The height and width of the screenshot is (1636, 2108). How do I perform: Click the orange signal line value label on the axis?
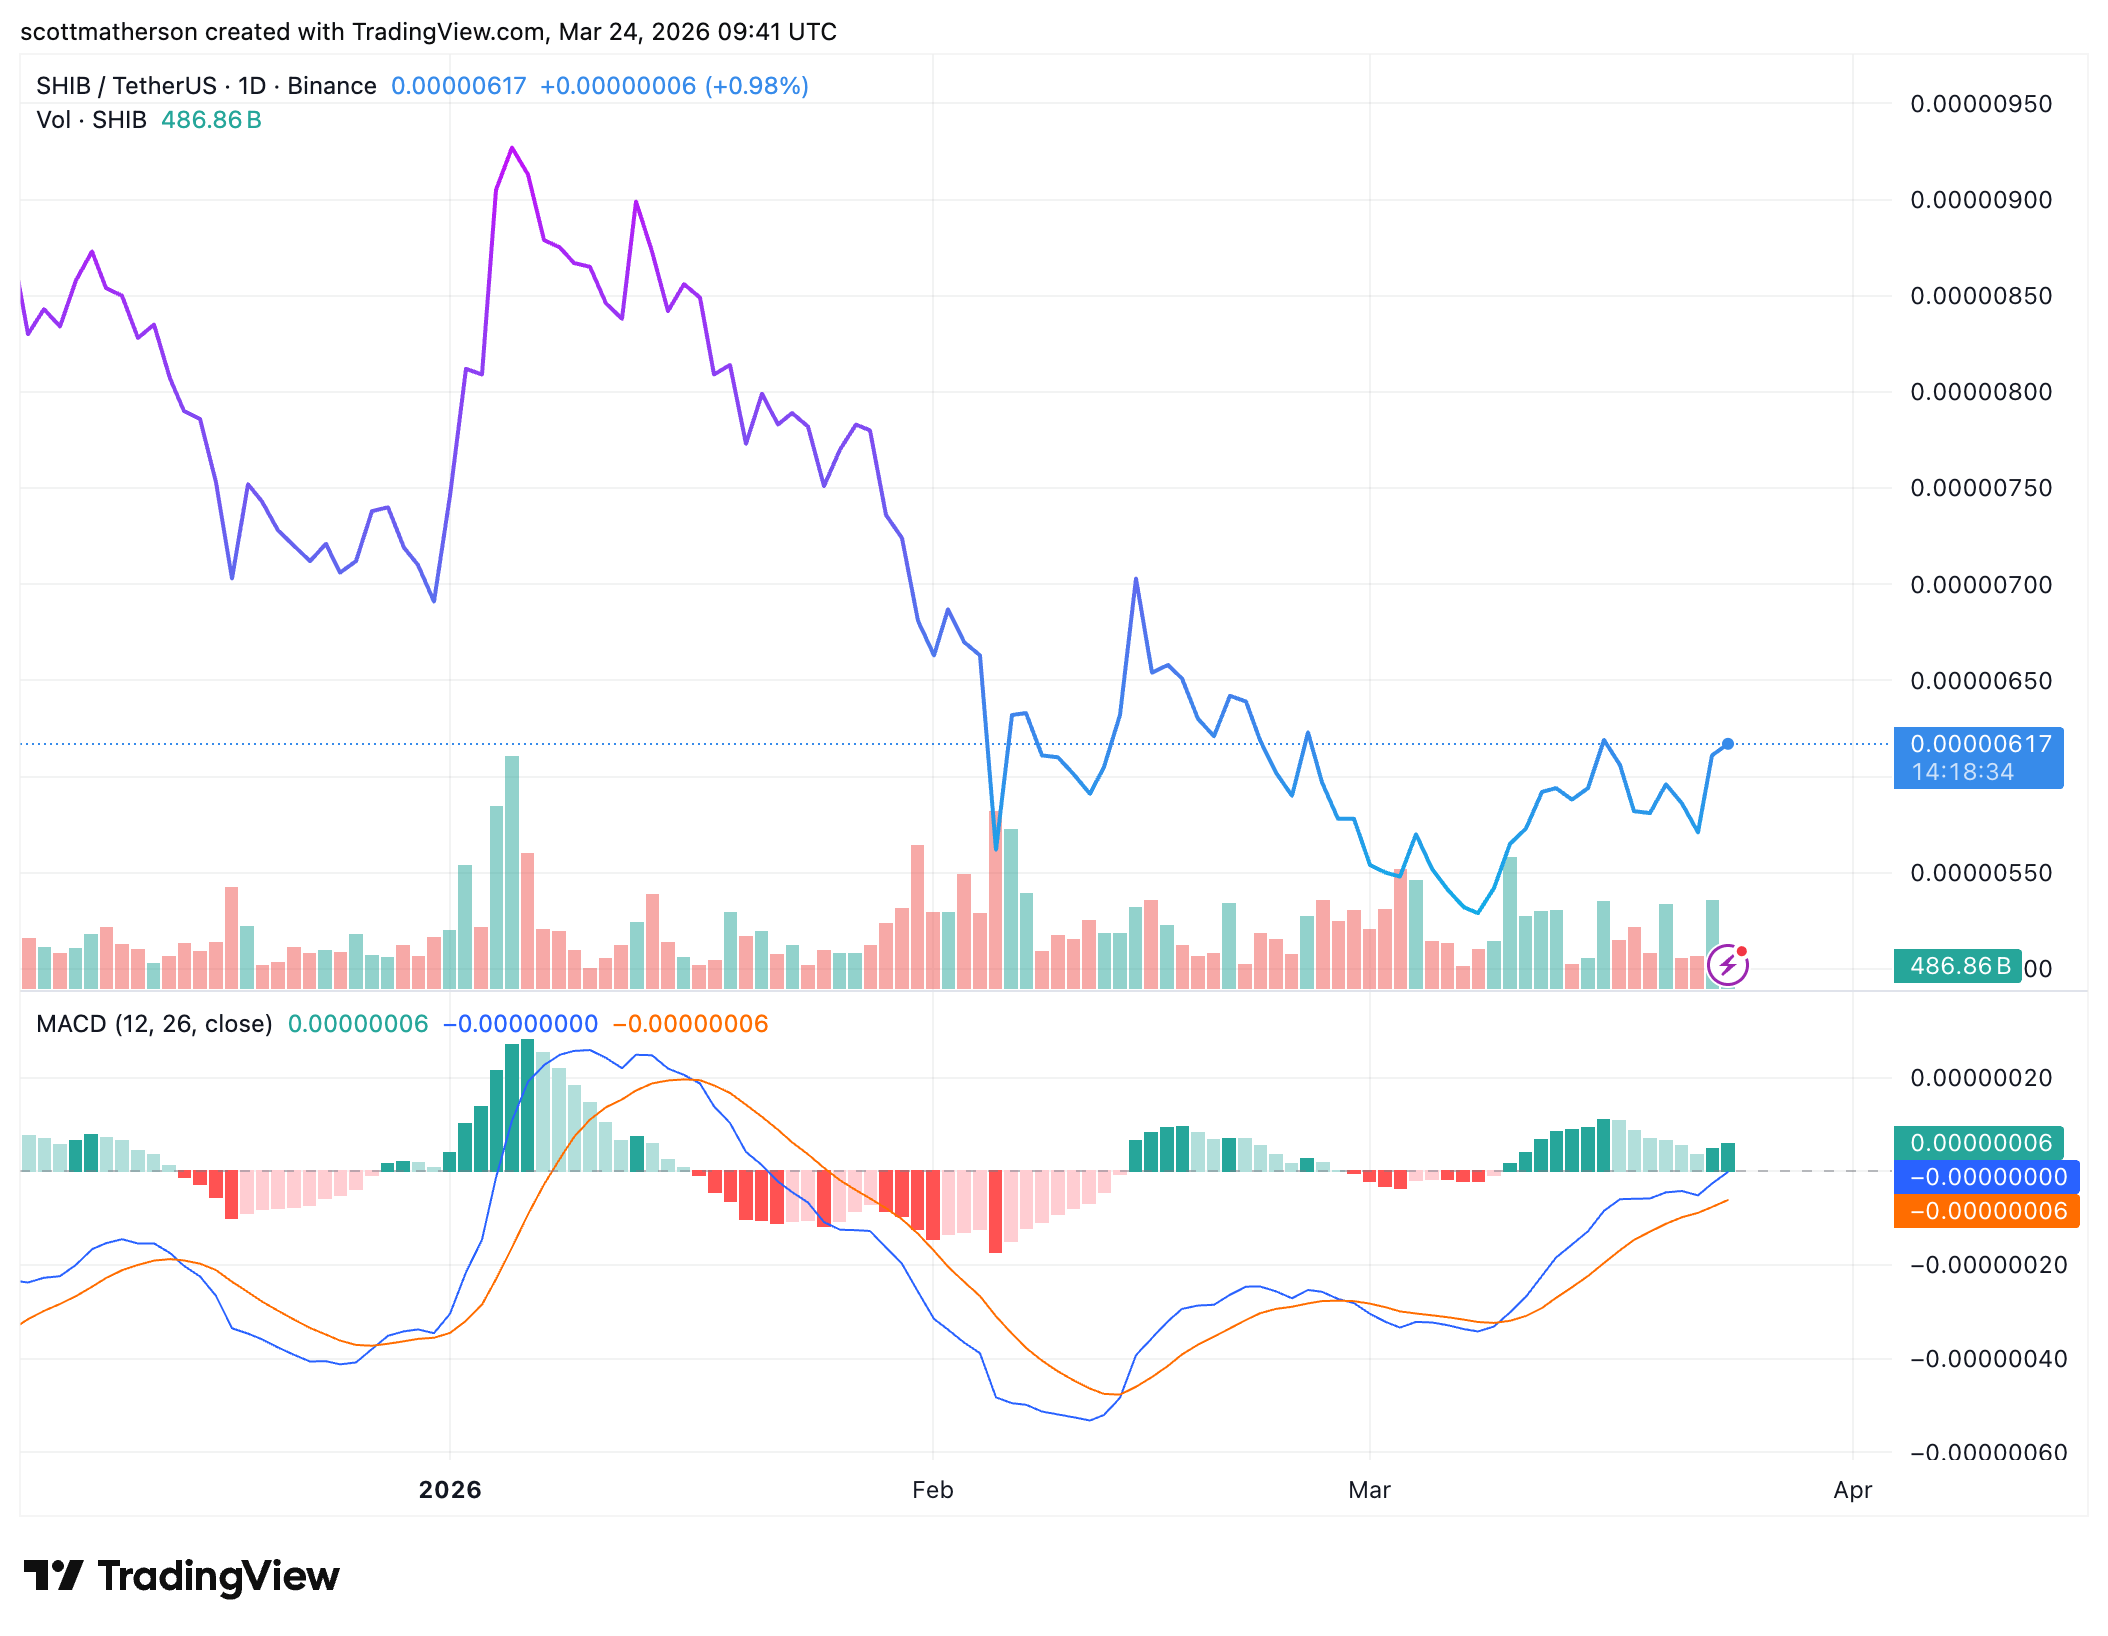(1986, 1211)
